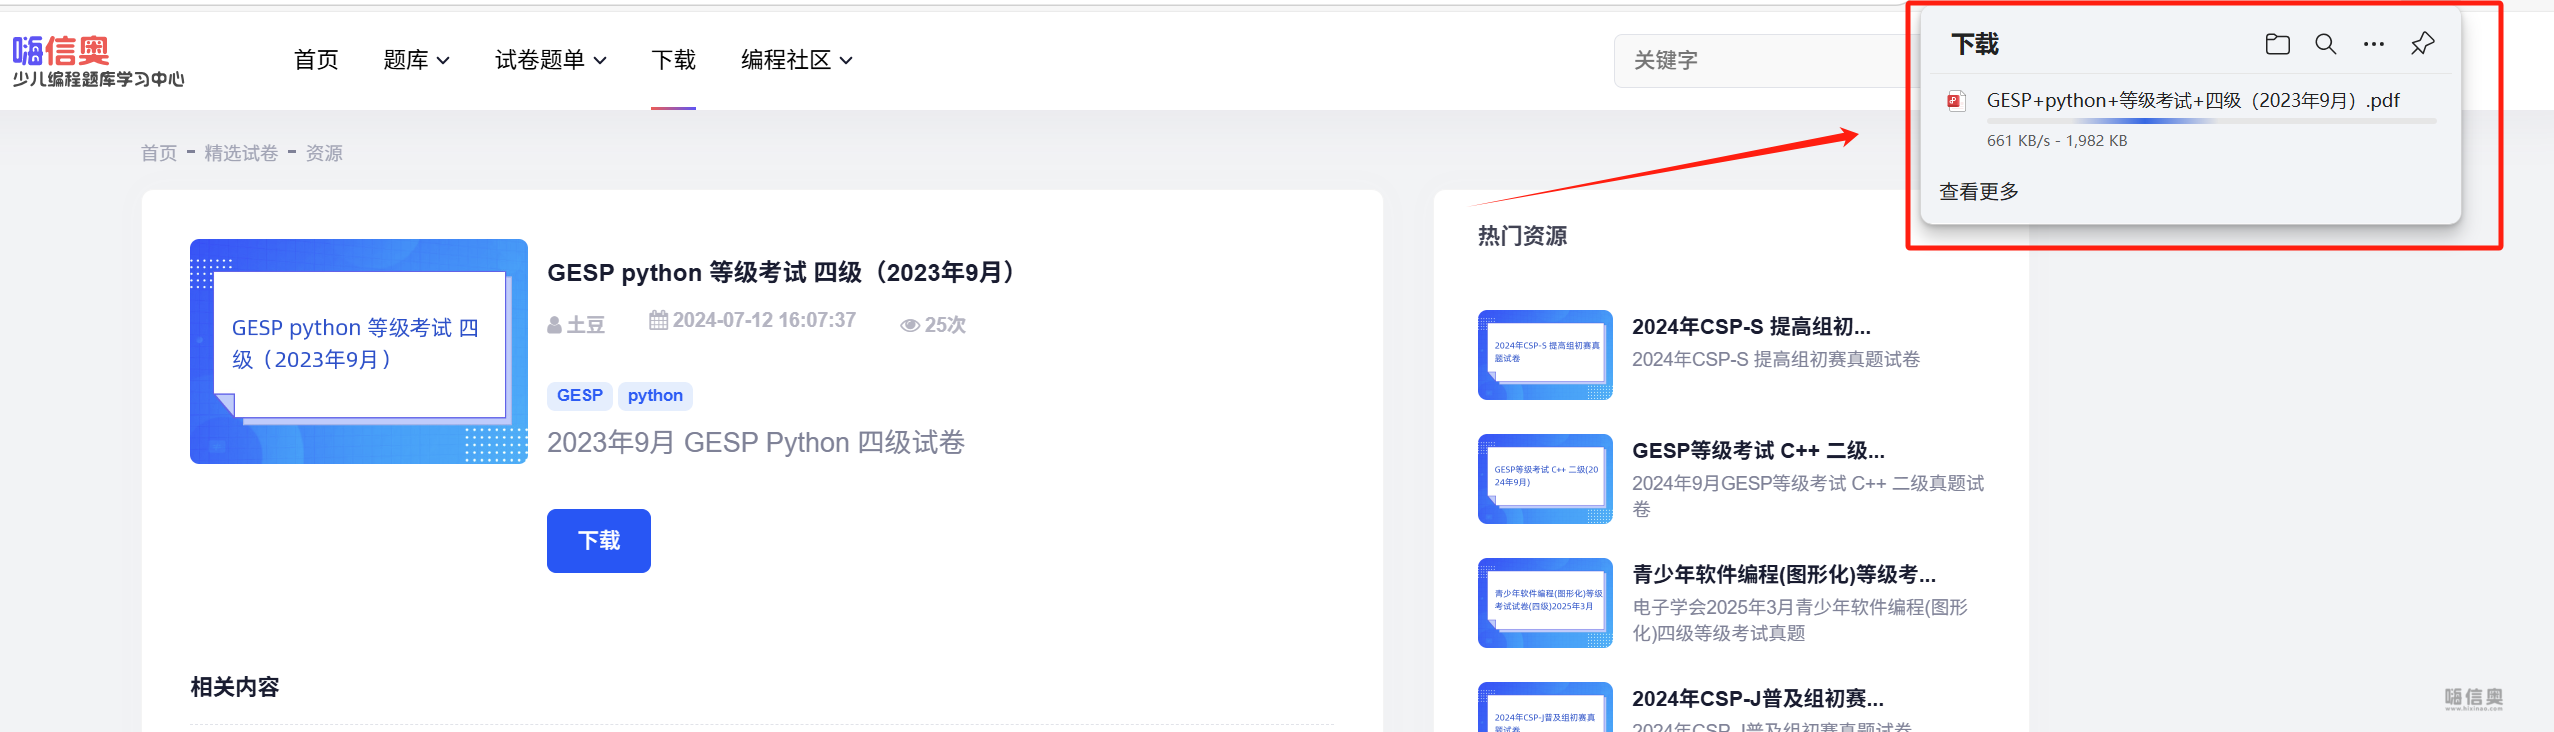Click the GESP tag

(579, 396)
